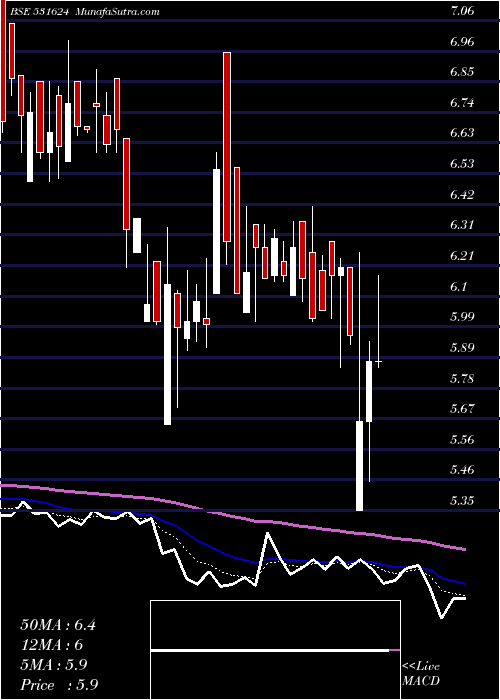
Task: Click the 6.42 price axis label
Action: pos(462,195)
